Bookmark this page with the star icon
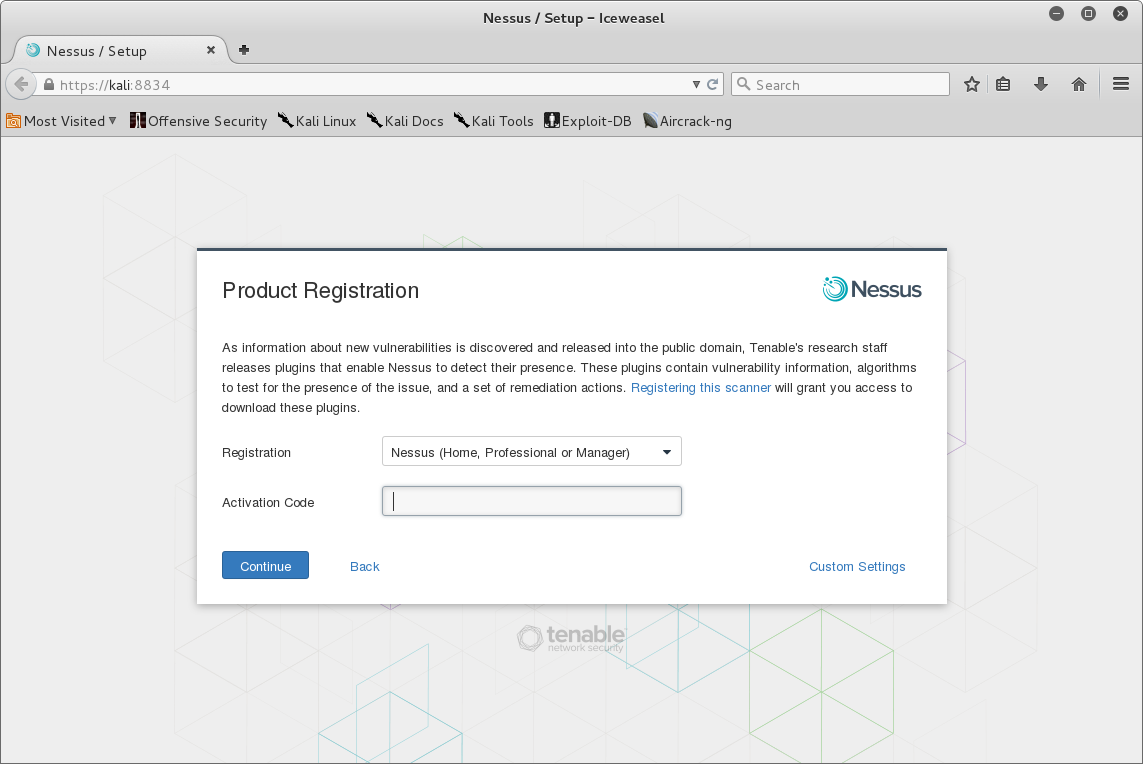The height and width of the screenshot is (764, 1143). [x=972, y=85]
